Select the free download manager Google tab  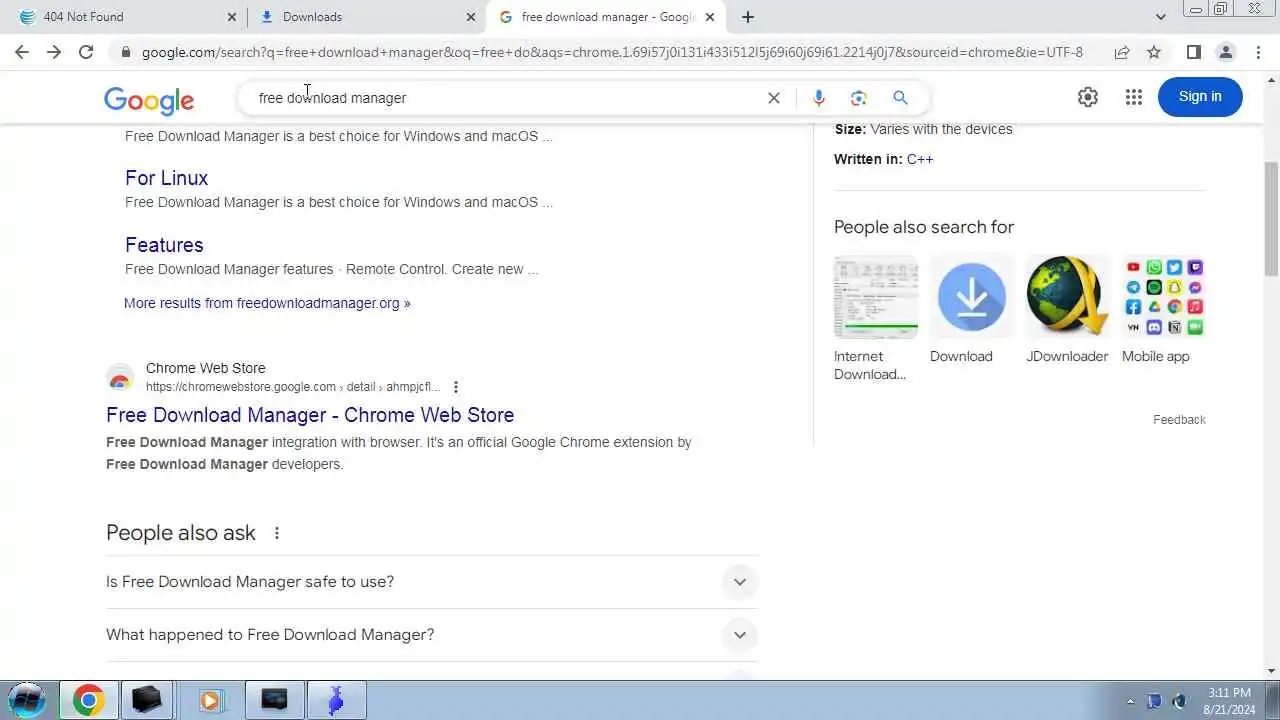coord(607,17)
